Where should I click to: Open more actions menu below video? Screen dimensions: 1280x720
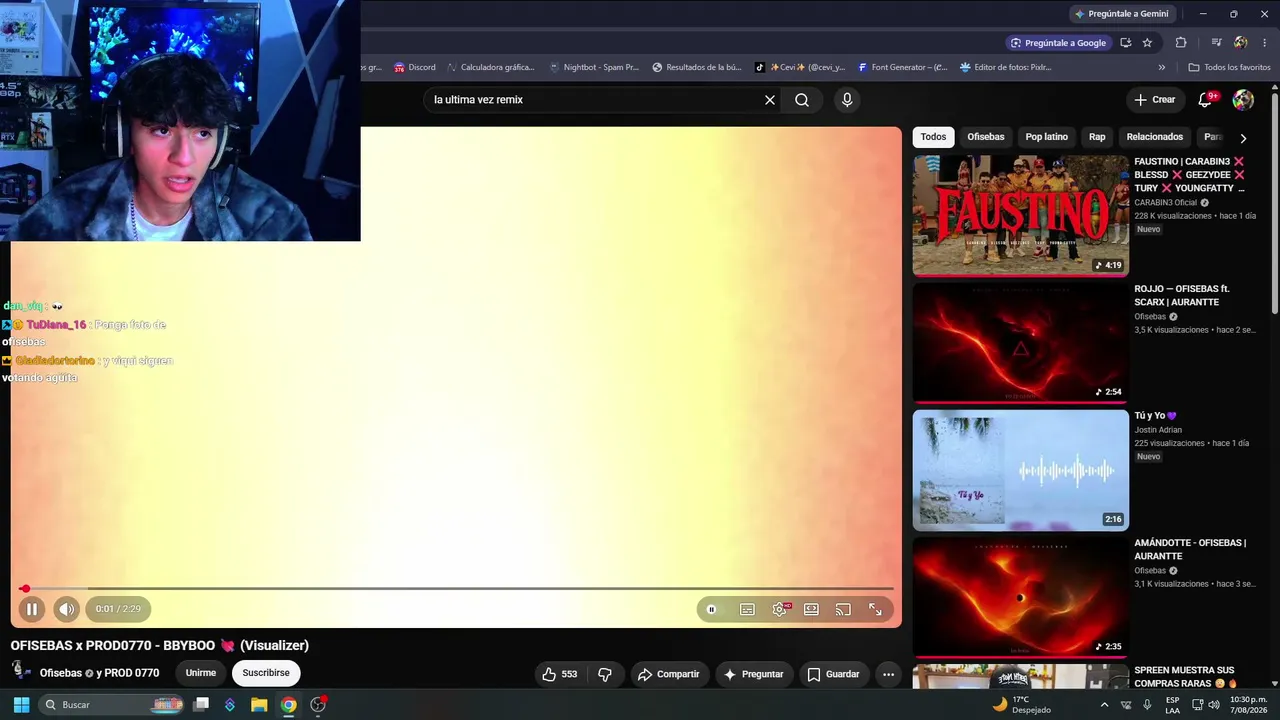click(x=888, y=674)
